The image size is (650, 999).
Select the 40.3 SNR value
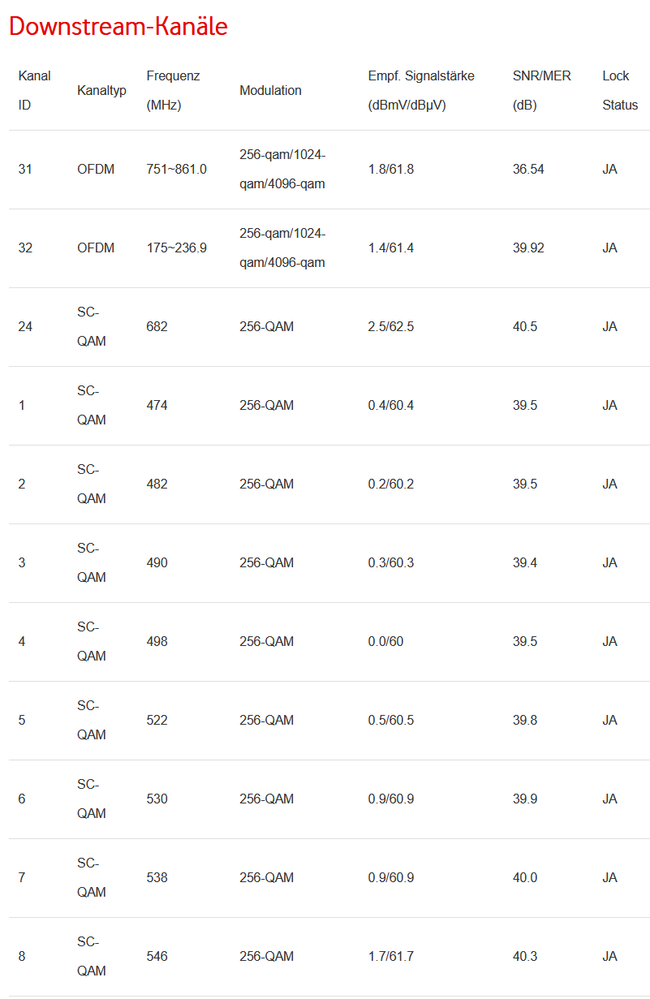[525, 957]
